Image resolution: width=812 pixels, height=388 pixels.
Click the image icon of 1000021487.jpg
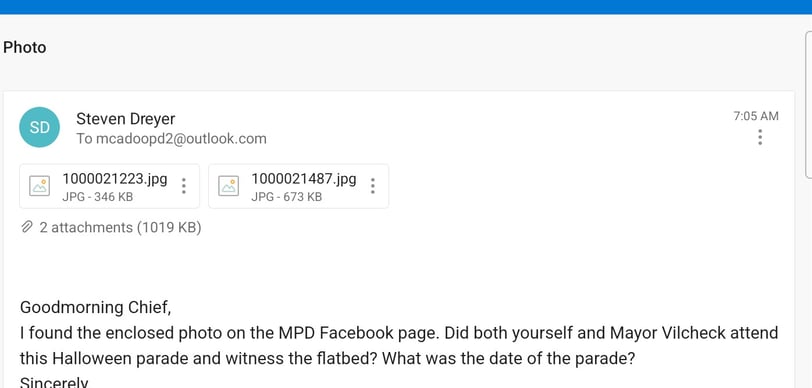(x=228, y=186)
